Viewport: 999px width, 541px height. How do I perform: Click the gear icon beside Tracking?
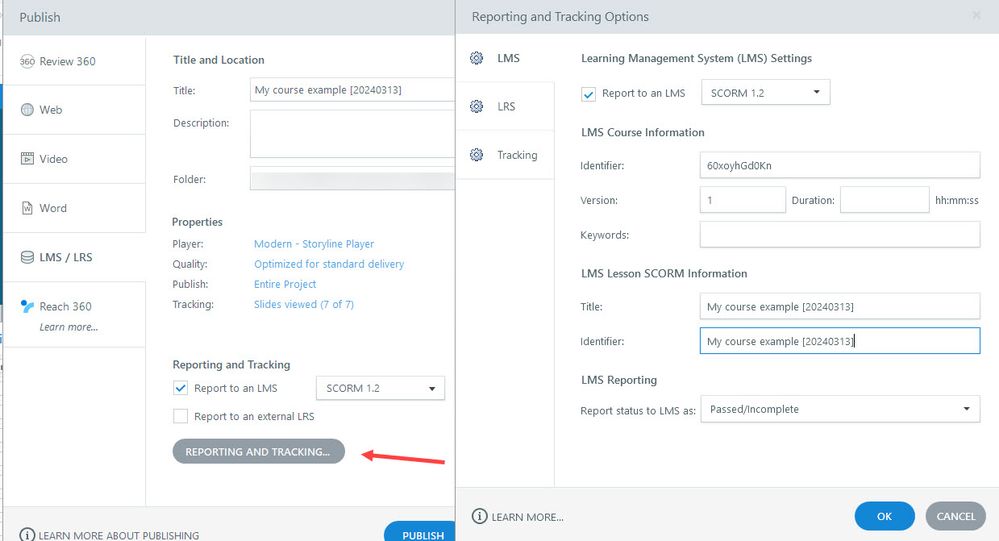pyautogui.click(x=477, y=155)
